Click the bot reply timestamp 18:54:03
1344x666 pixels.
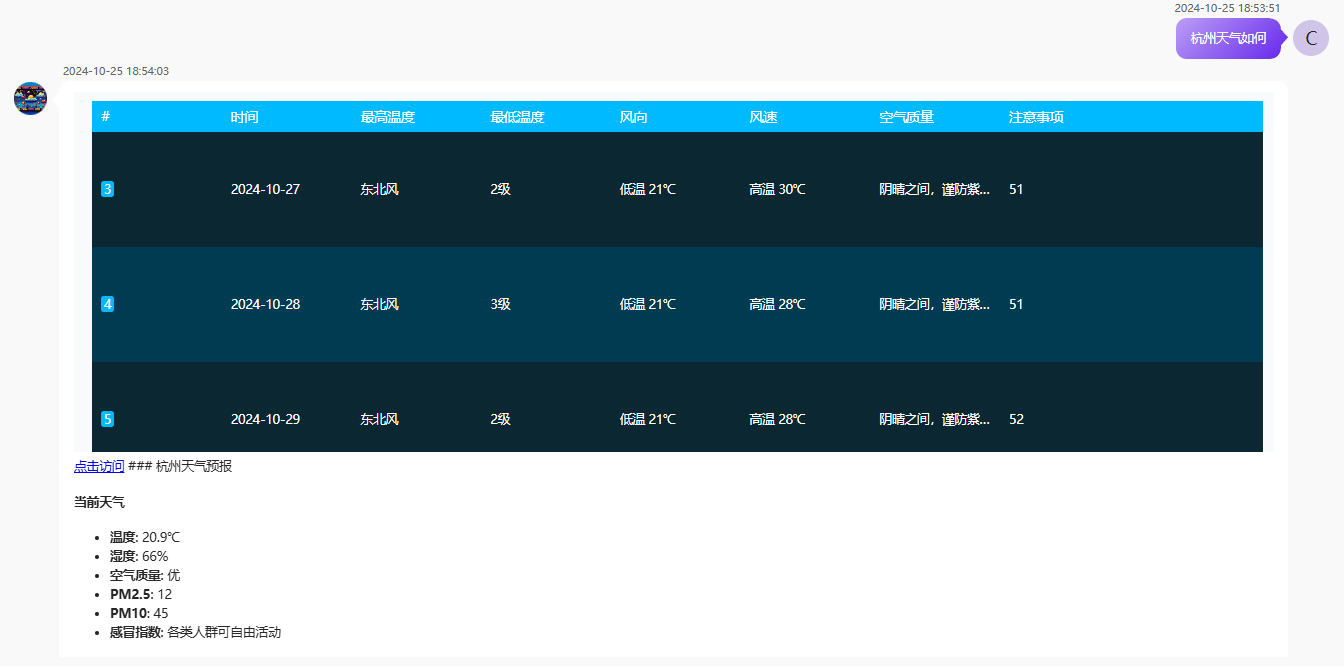(x=116, y=71)
